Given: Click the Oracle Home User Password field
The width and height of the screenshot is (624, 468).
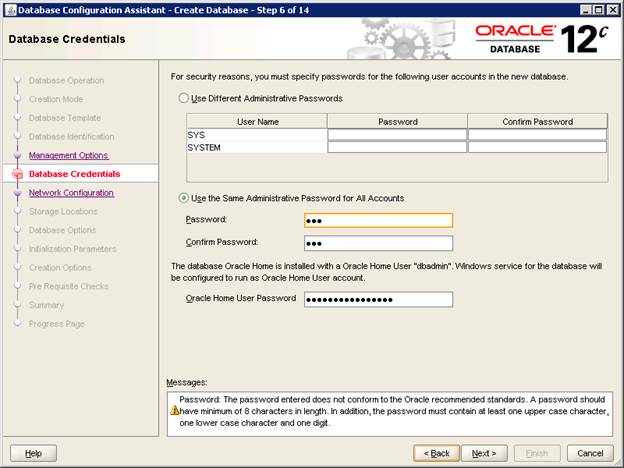Looking at the screenshot, I should click(378, 299).
